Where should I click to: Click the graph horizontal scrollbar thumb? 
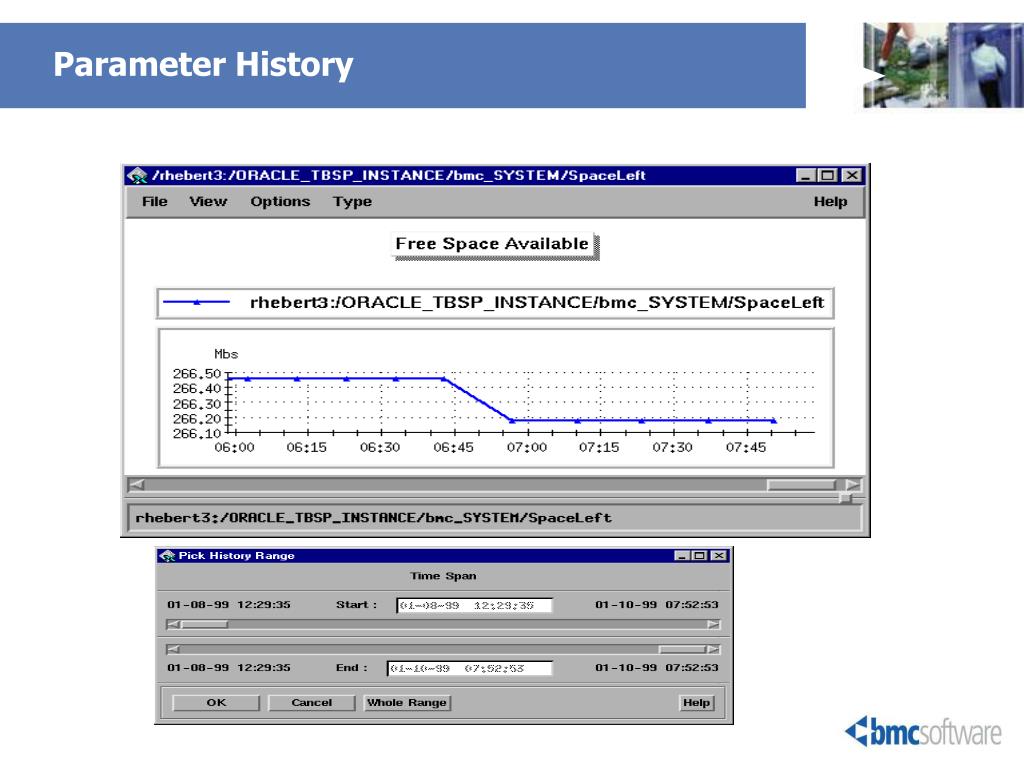click(x=801, y=485)
